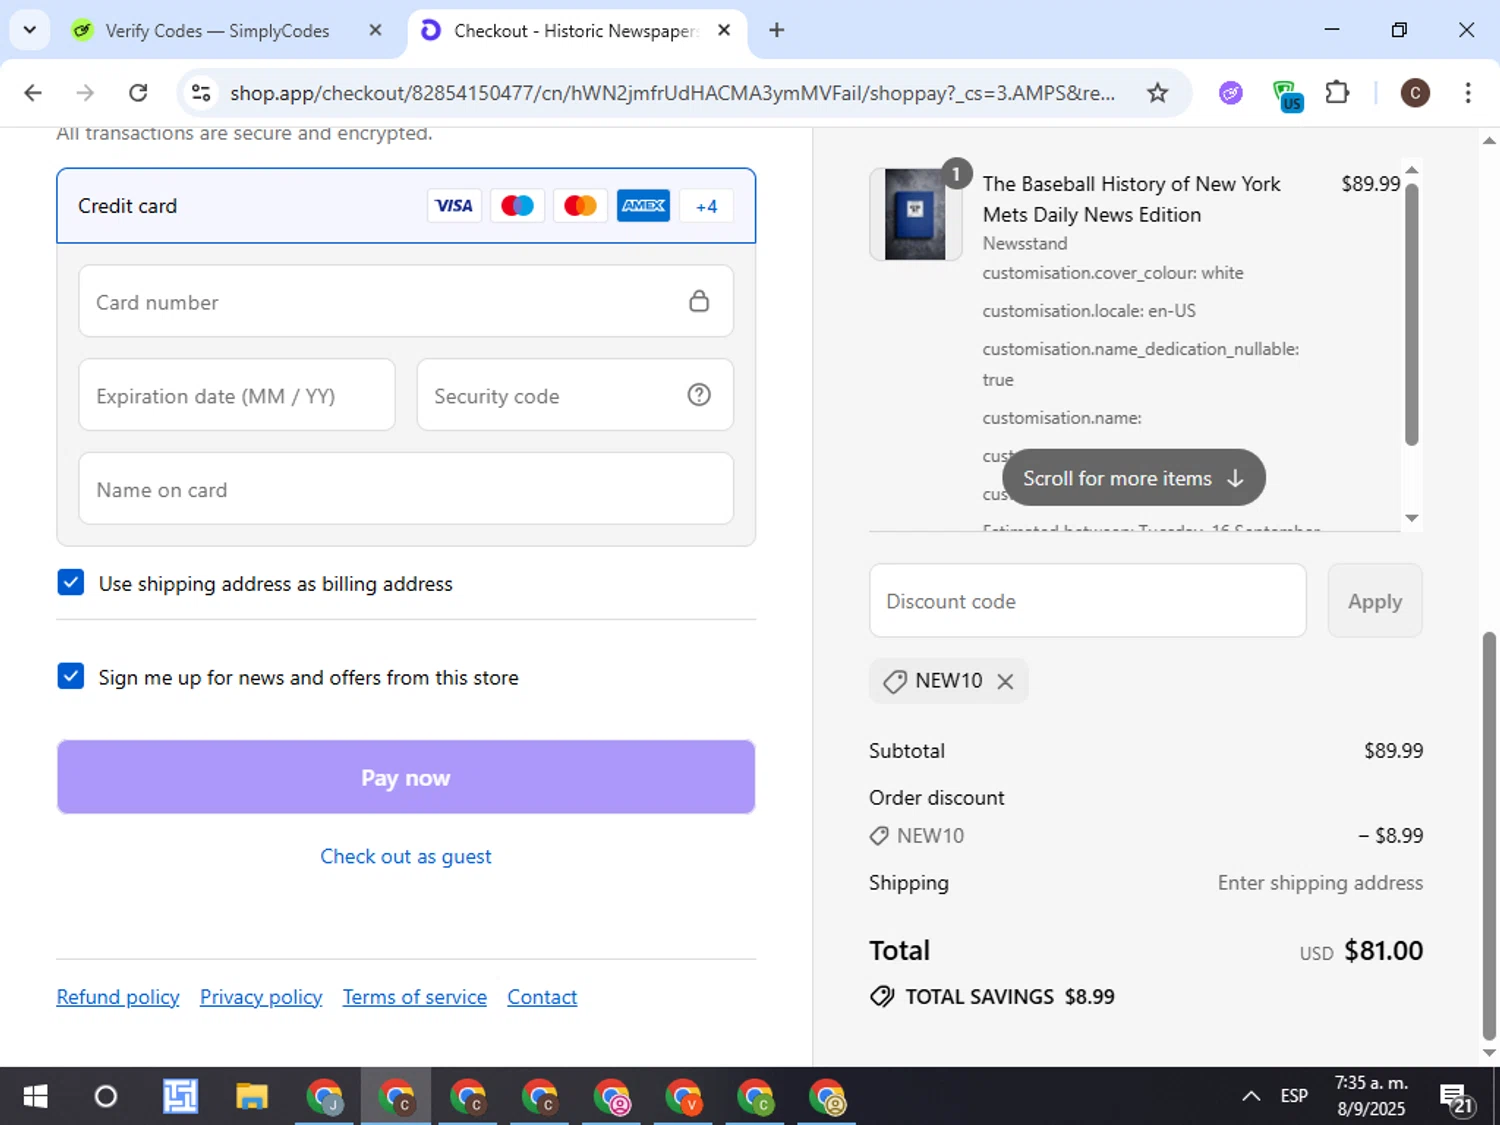Click the Visa card logo
Viewport: 1500px width, 1125px height.
coord(454,206)
